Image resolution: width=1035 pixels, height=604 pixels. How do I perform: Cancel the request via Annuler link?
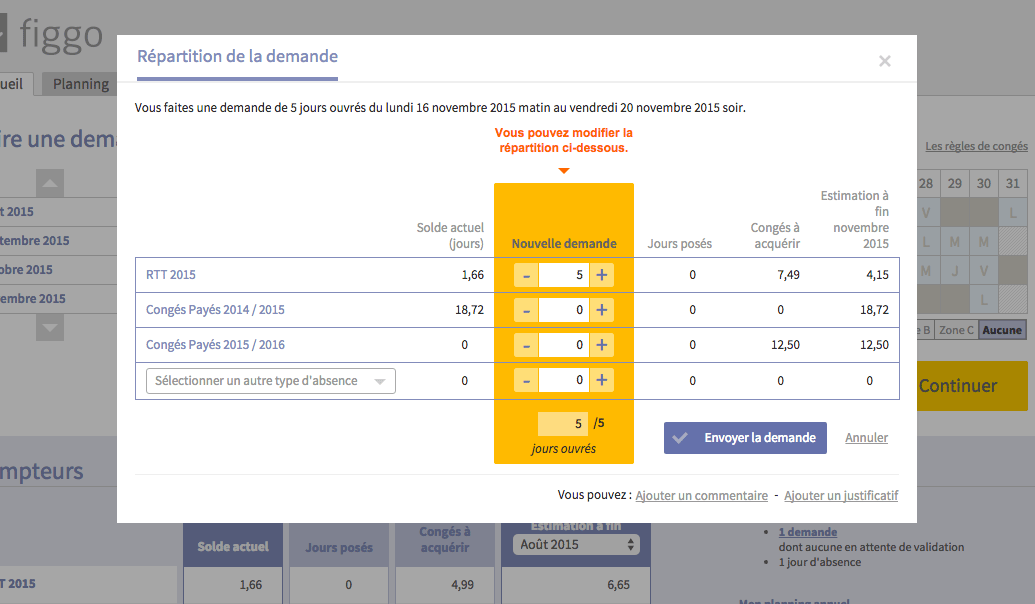point(866,438)
